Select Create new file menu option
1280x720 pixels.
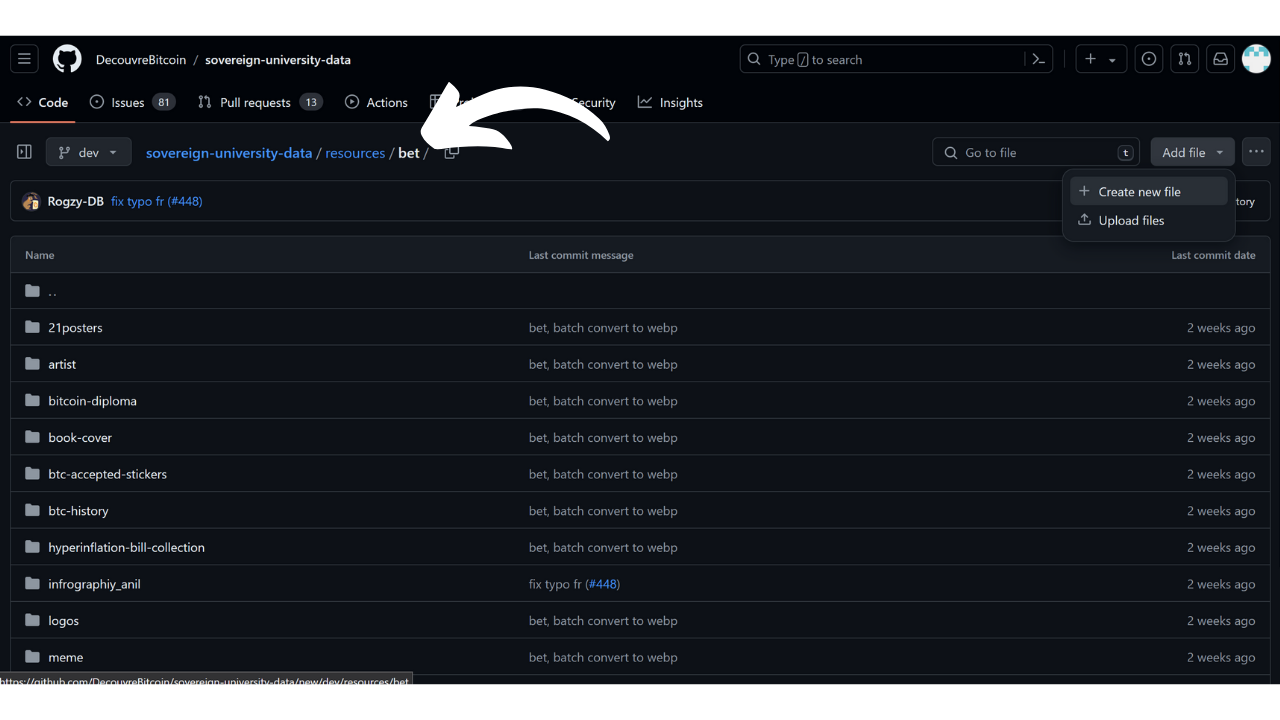pos(1139,191)
